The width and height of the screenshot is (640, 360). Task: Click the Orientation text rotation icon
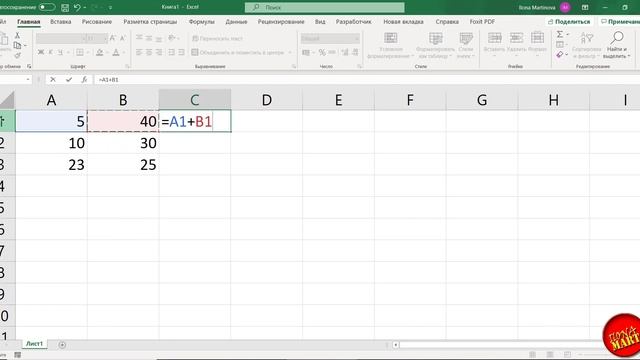172,38
